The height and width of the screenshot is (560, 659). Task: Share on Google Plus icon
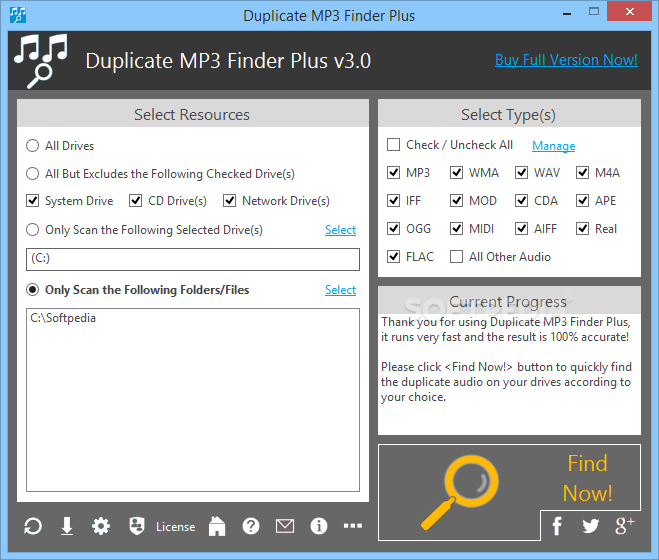tap(625, 526)
